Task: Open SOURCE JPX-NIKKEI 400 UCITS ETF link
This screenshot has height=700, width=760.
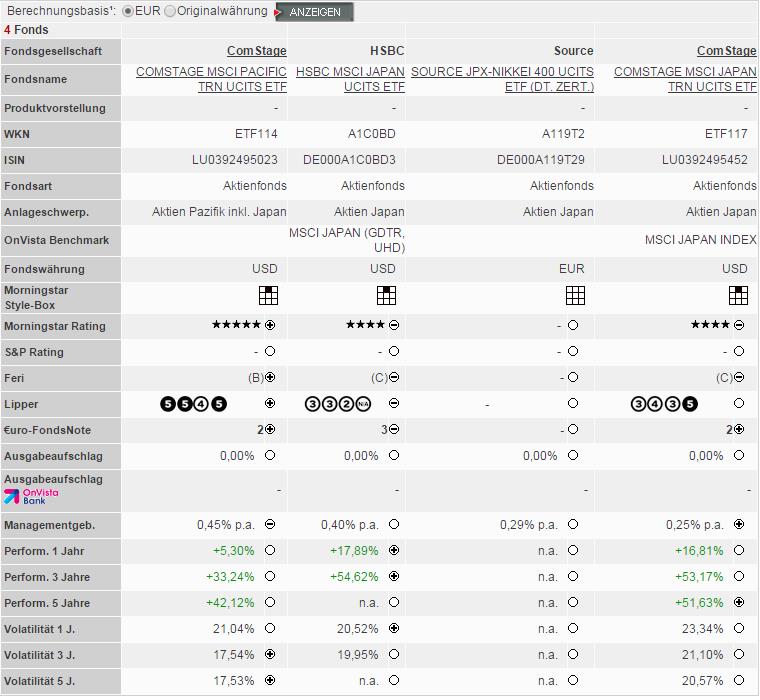Action: (x=502, y=79)
